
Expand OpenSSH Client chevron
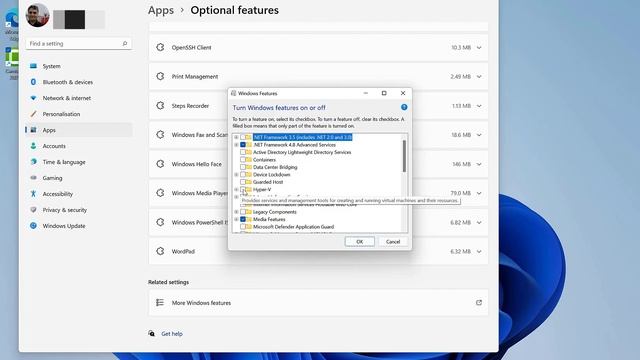coord(479,48)
